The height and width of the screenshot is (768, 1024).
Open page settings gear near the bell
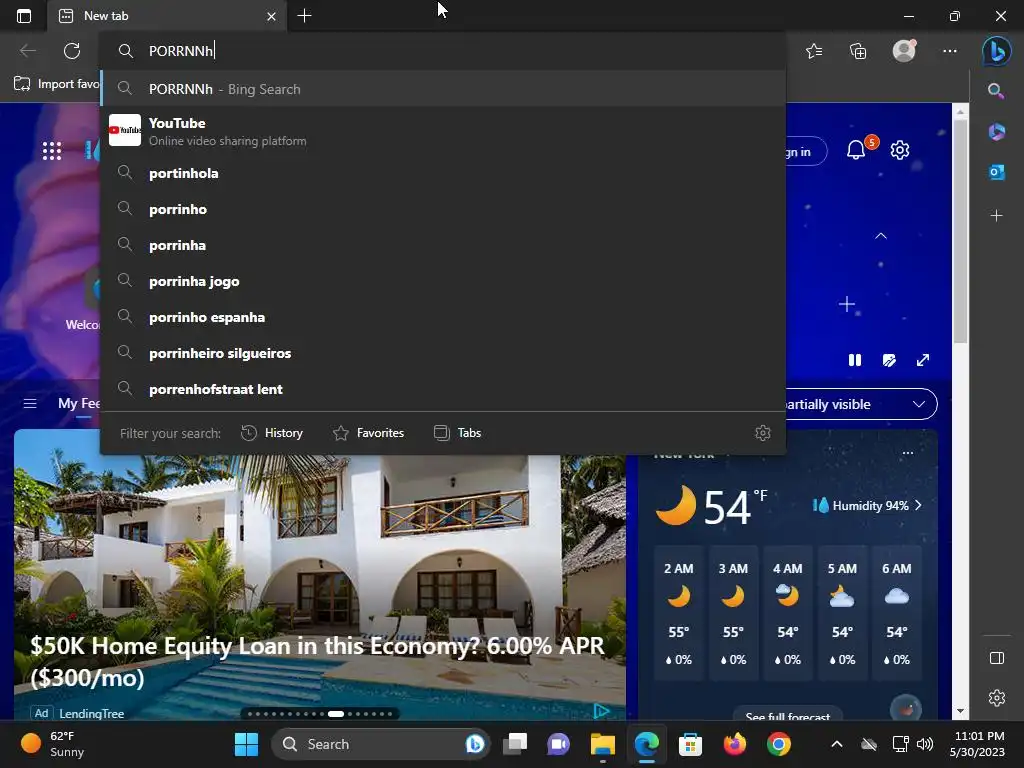point(900,150)
